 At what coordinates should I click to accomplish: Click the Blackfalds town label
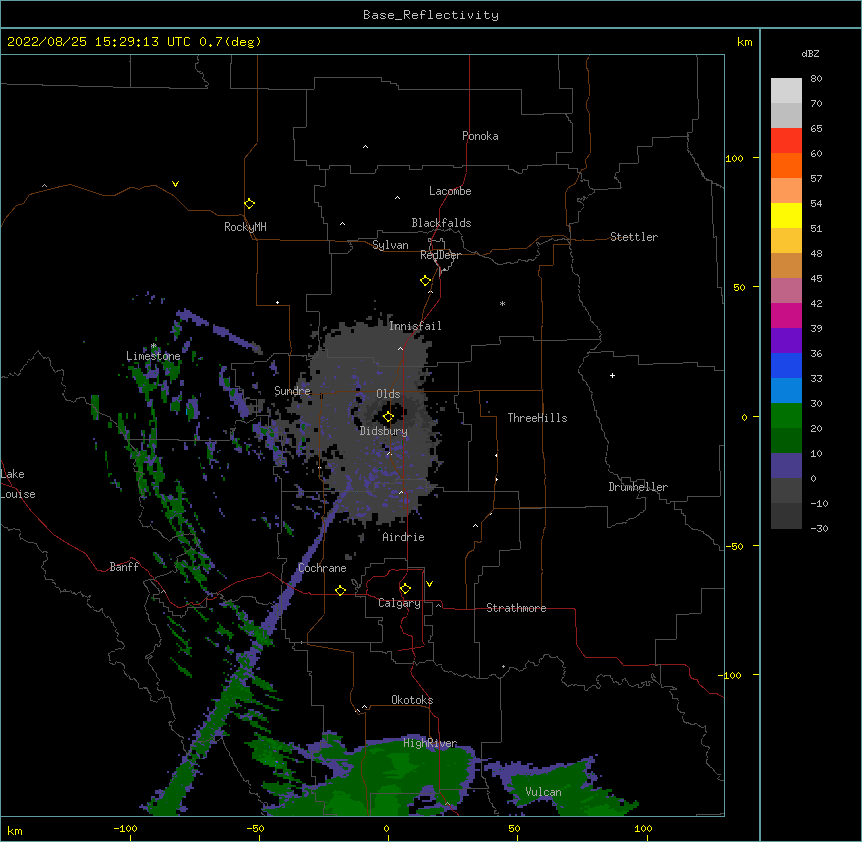(441, 223)
